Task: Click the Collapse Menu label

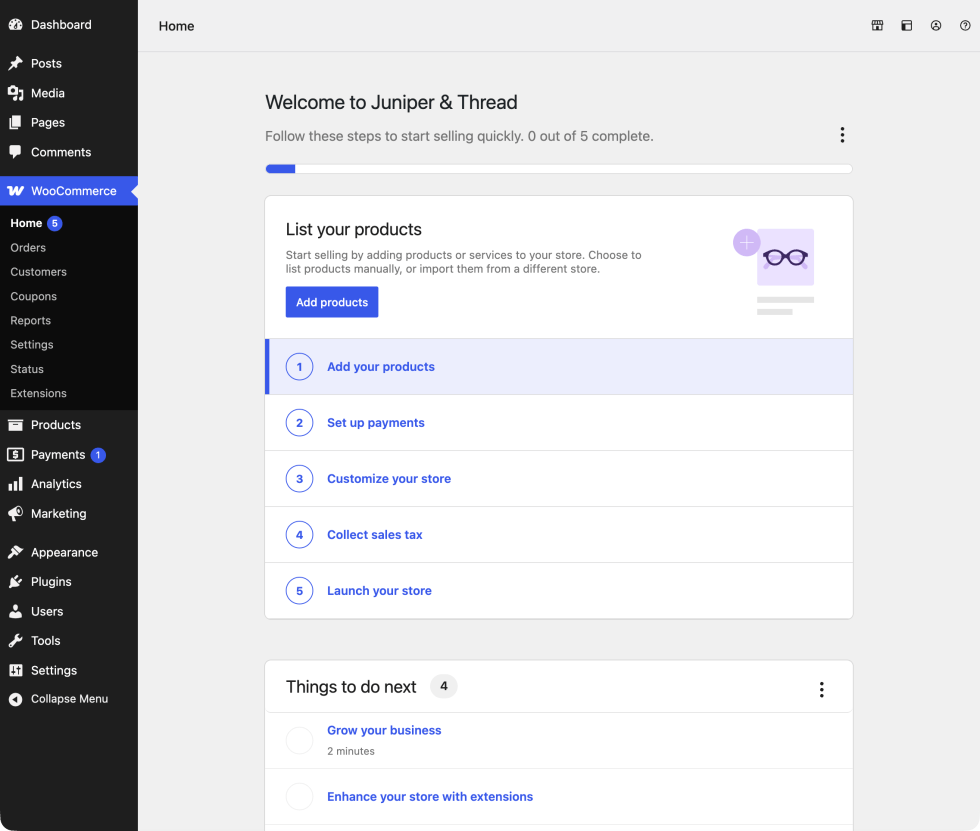Action: 69,699
